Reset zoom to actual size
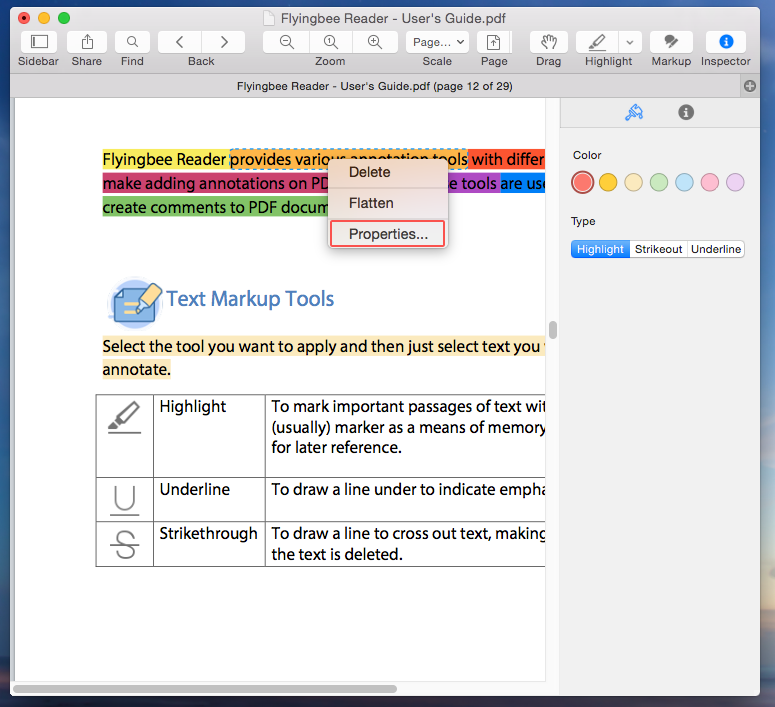Image resolution: width=775 pixels, height=707 pixels. click(x=331, y=42)
